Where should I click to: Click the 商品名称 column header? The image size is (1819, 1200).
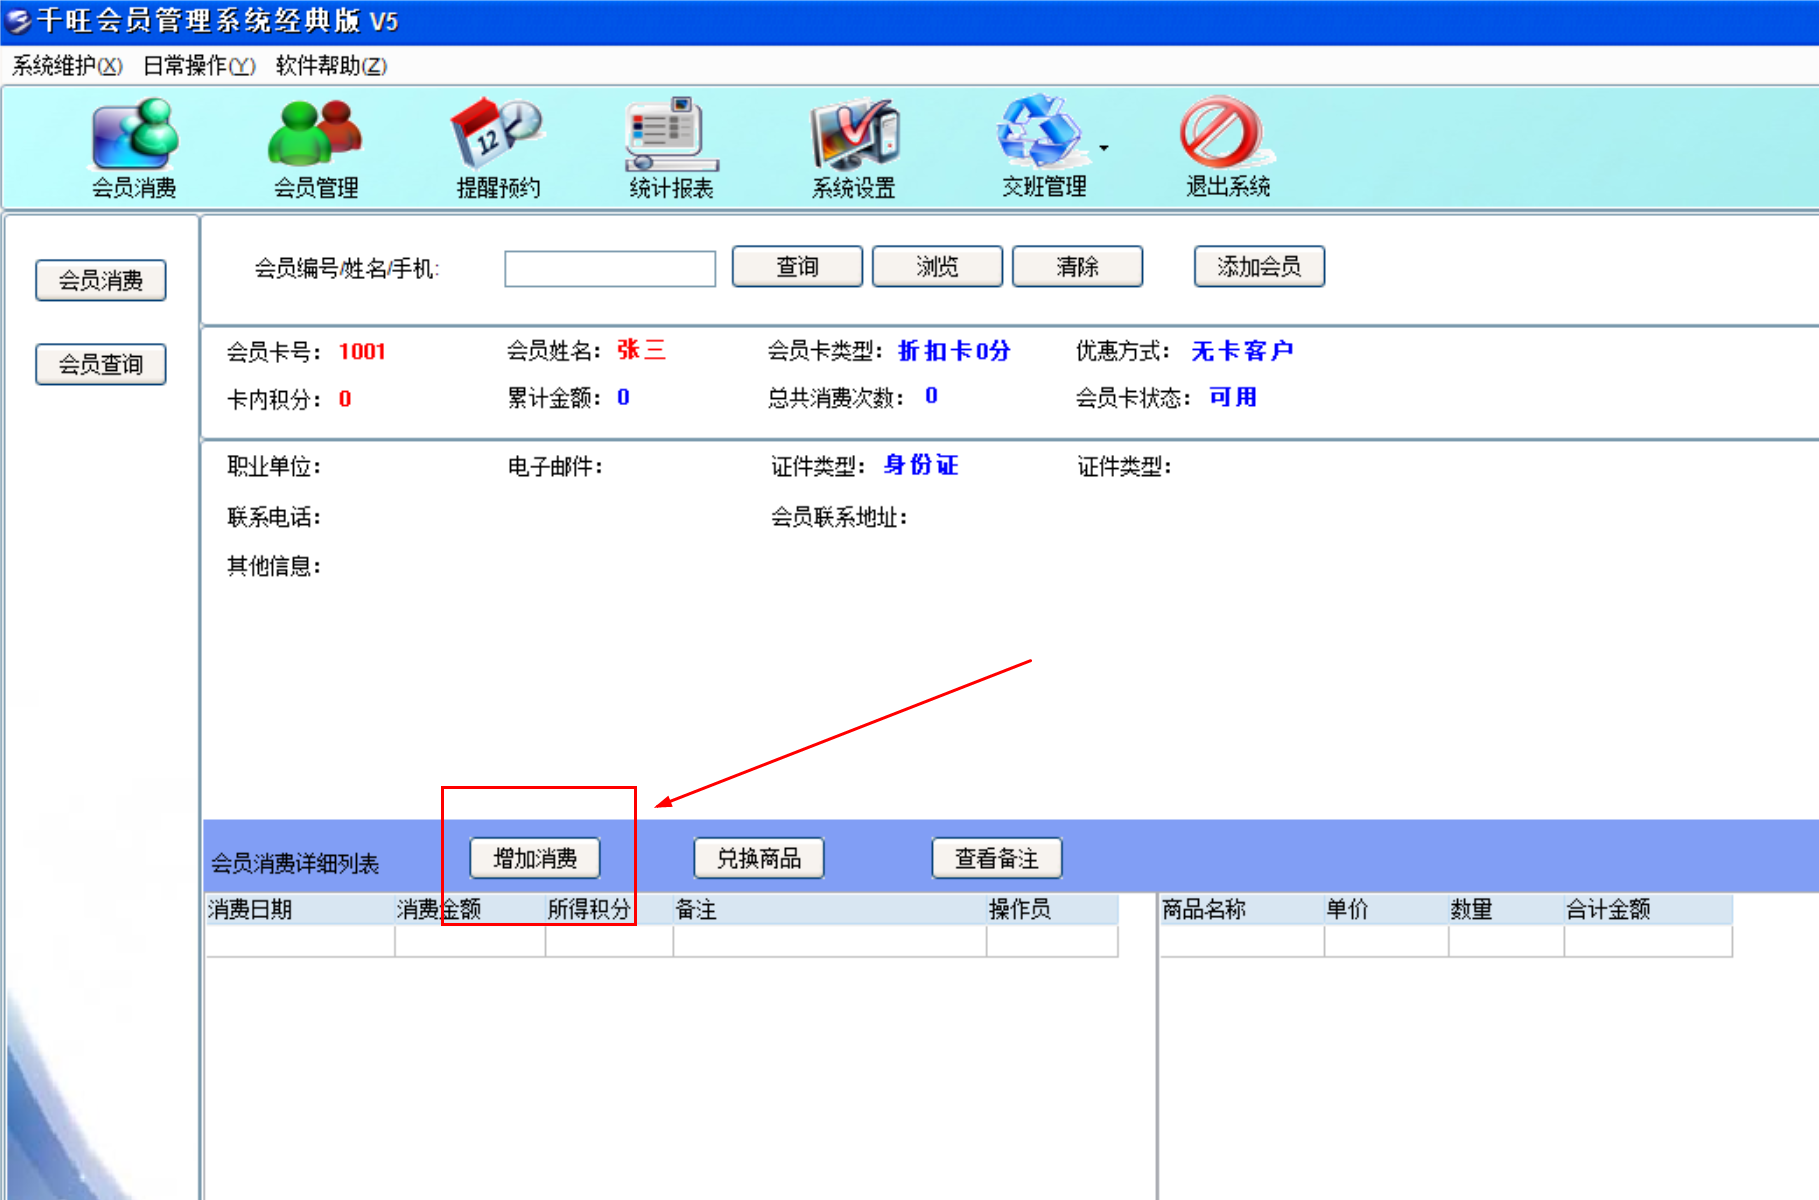[x=1242, y=909]
